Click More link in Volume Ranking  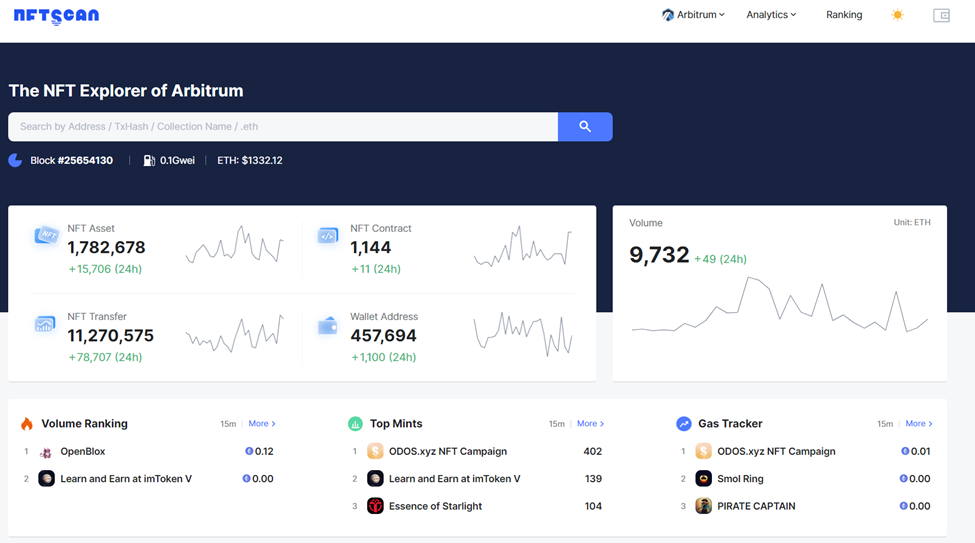(x=262, y=424)
